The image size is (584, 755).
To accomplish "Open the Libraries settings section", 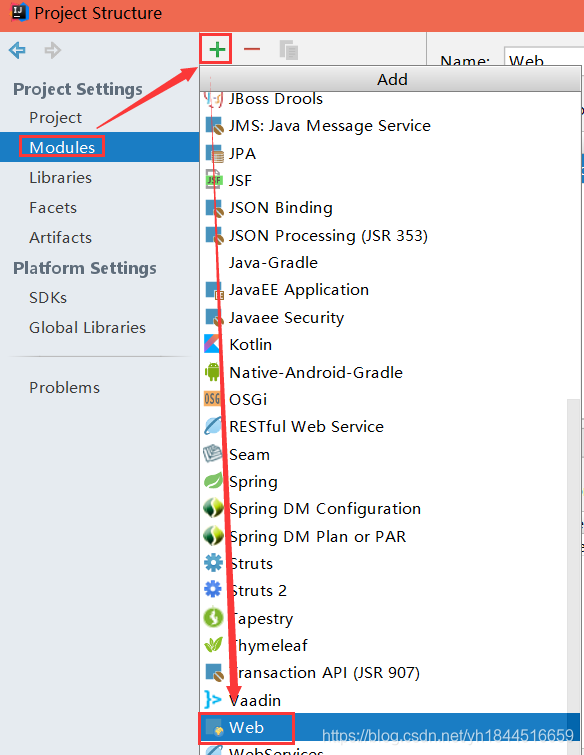I will tap(60, 177).
